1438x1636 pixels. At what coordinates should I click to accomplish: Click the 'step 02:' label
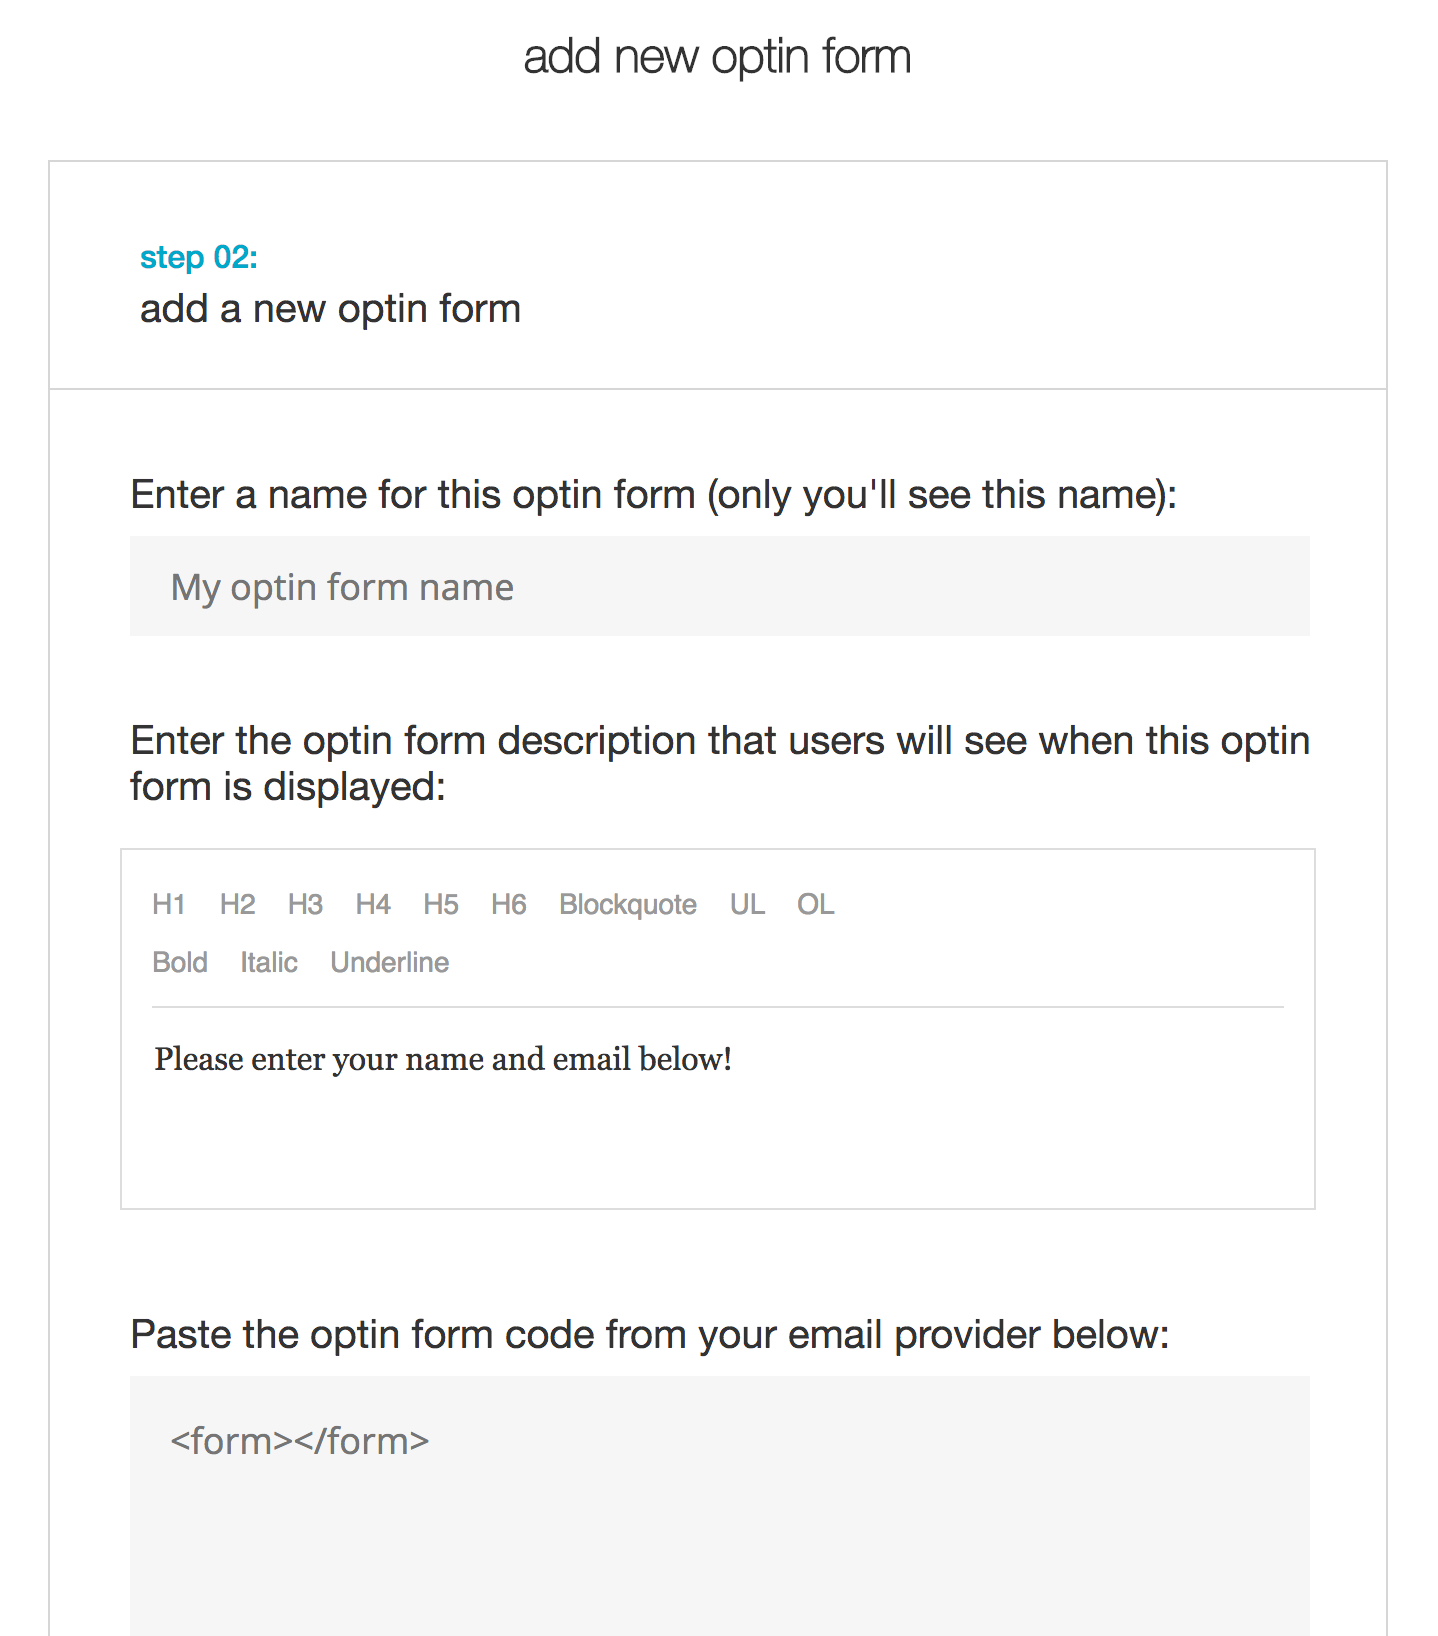[199, 257]
